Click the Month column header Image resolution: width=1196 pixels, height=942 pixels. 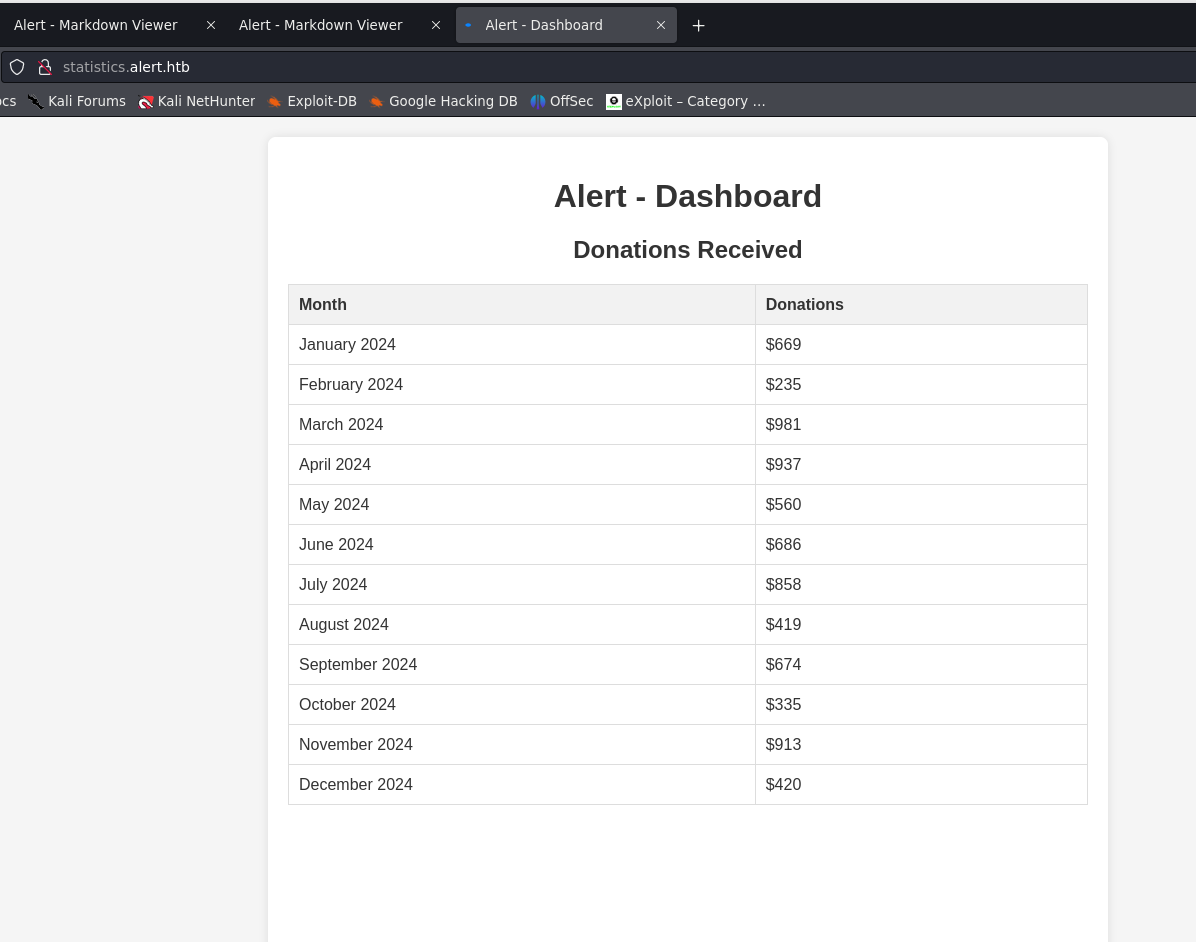click(323, 305)
